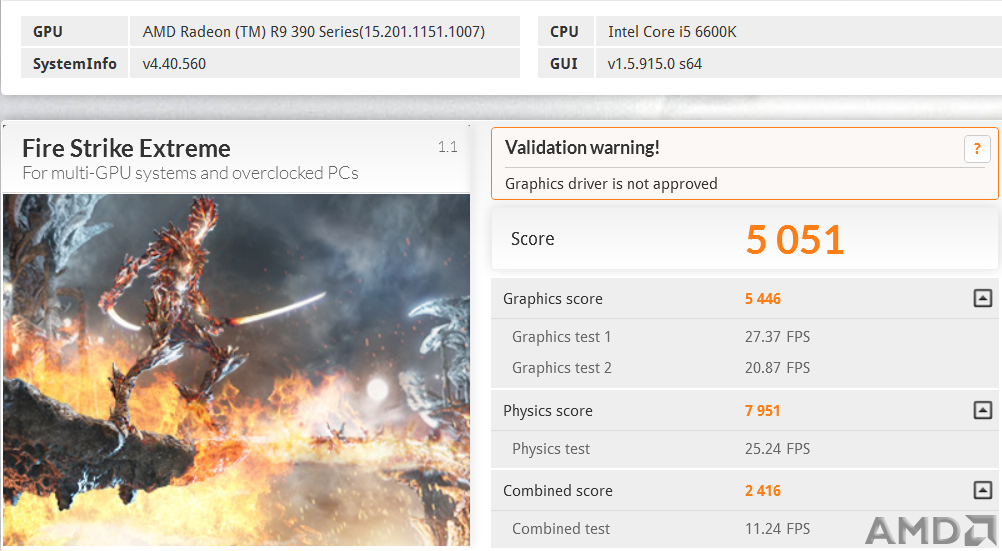The image size is (1002, 551).
Task: Select Graphics test 1 result 27.37 FPS
Action: (777, 336)
